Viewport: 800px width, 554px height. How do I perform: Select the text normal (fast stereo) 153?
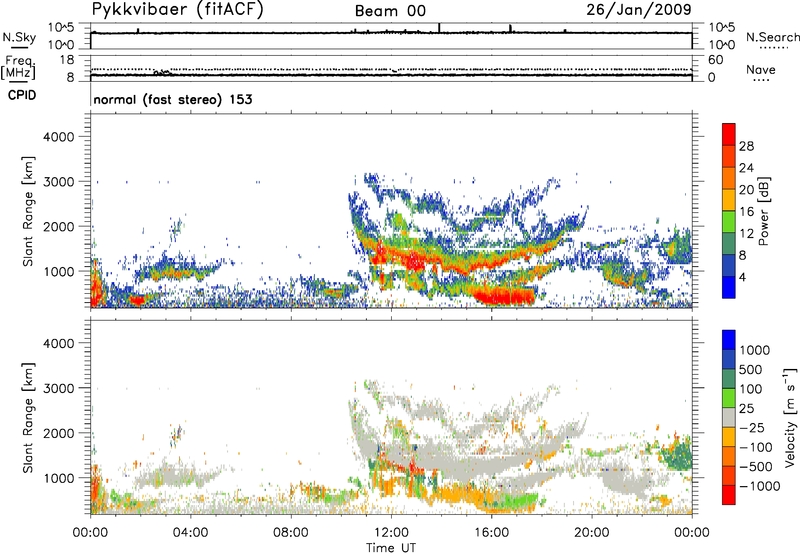(173, 99)
